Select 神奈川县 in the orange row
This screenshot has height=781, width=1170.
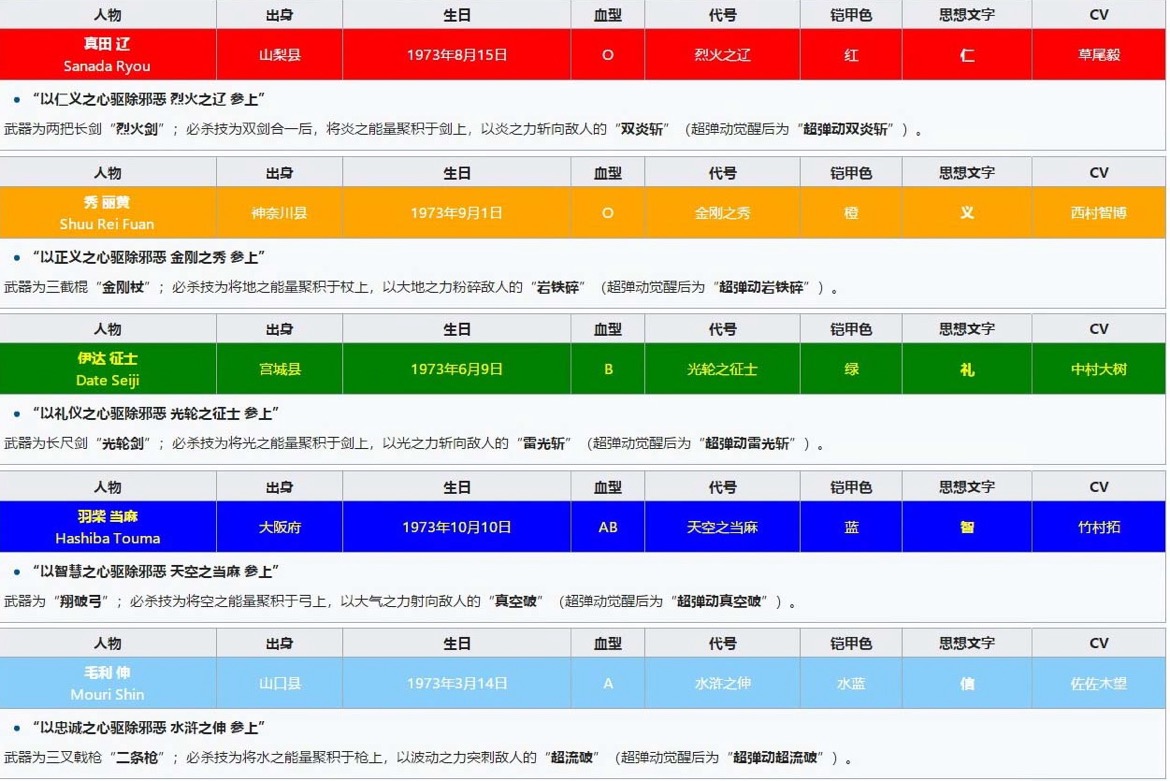coord(280,213)
